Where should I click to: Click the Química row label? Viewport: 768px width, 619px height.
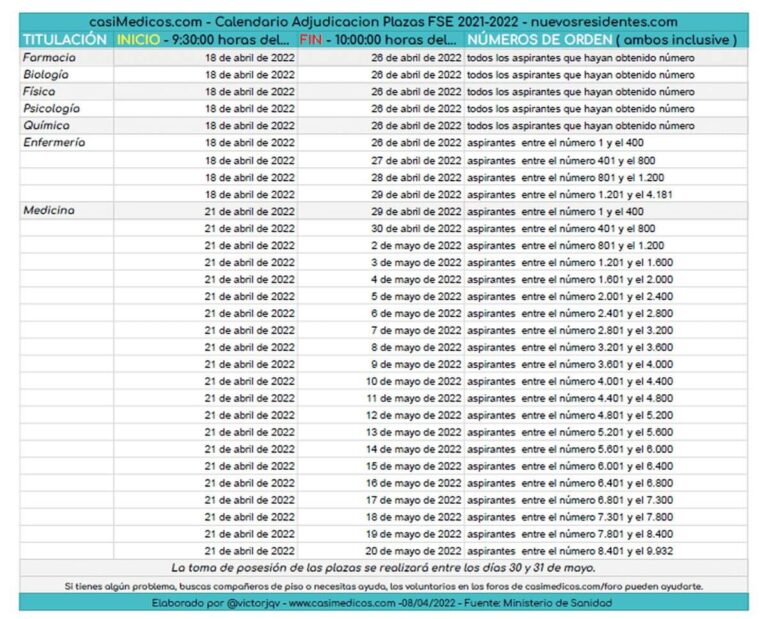[46, 125]
